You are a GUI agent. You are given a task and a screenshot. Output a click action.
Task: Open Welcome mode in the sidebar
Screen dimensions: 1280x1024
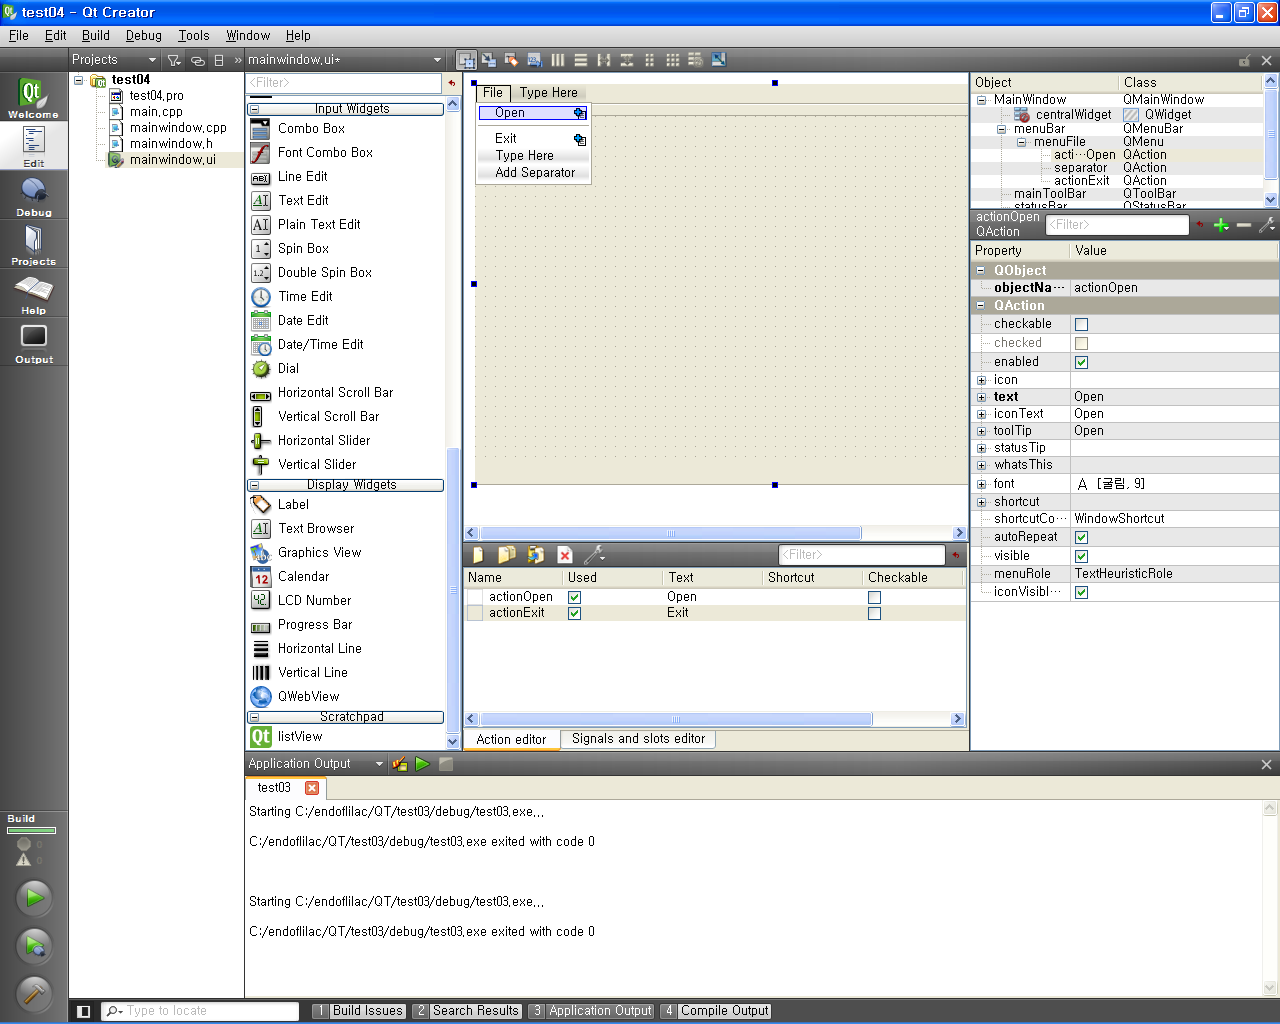tap(34, 97)
